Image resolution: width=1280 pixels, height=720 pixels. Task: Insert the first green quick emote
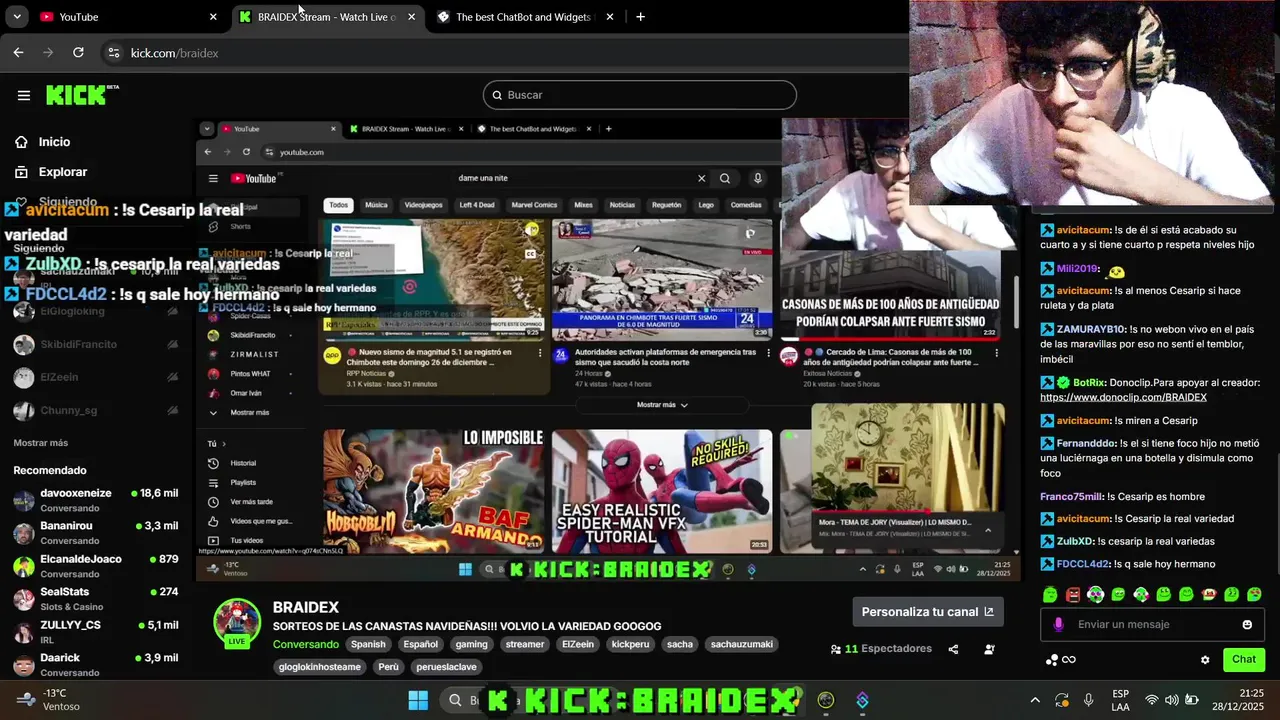click(1050, 595)
